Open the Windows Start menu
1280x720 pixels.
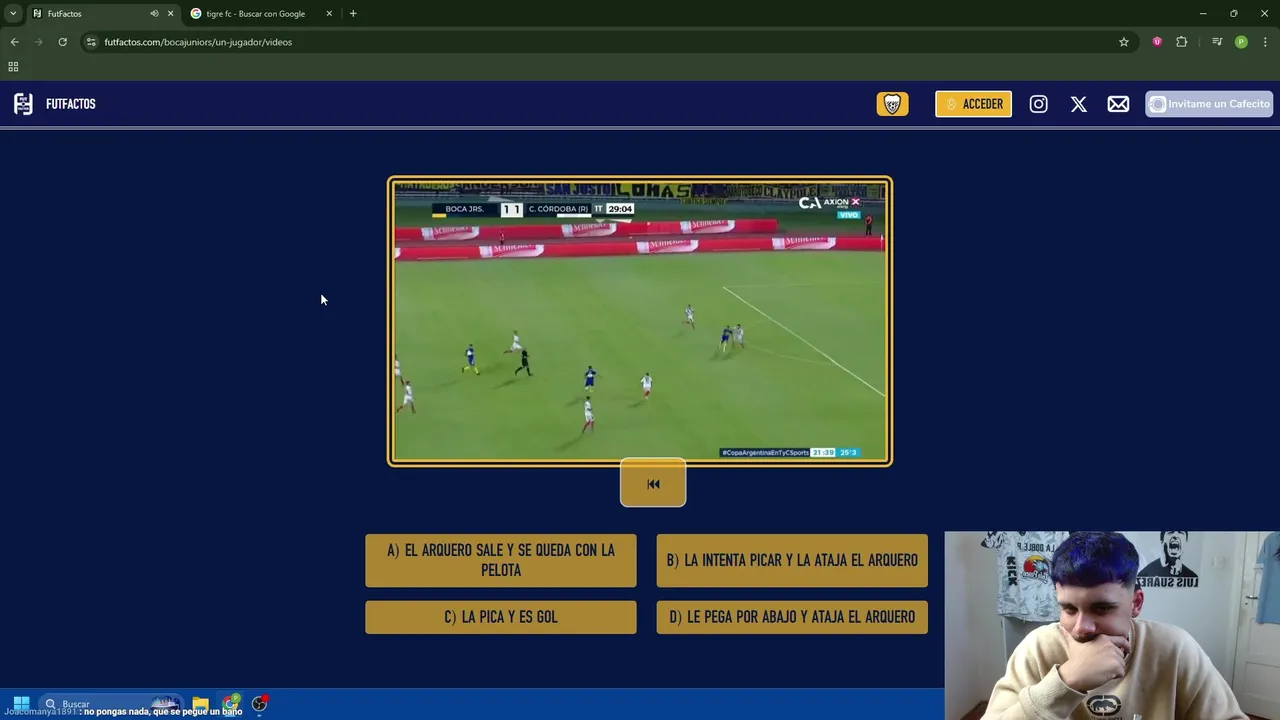coord(21,704)
